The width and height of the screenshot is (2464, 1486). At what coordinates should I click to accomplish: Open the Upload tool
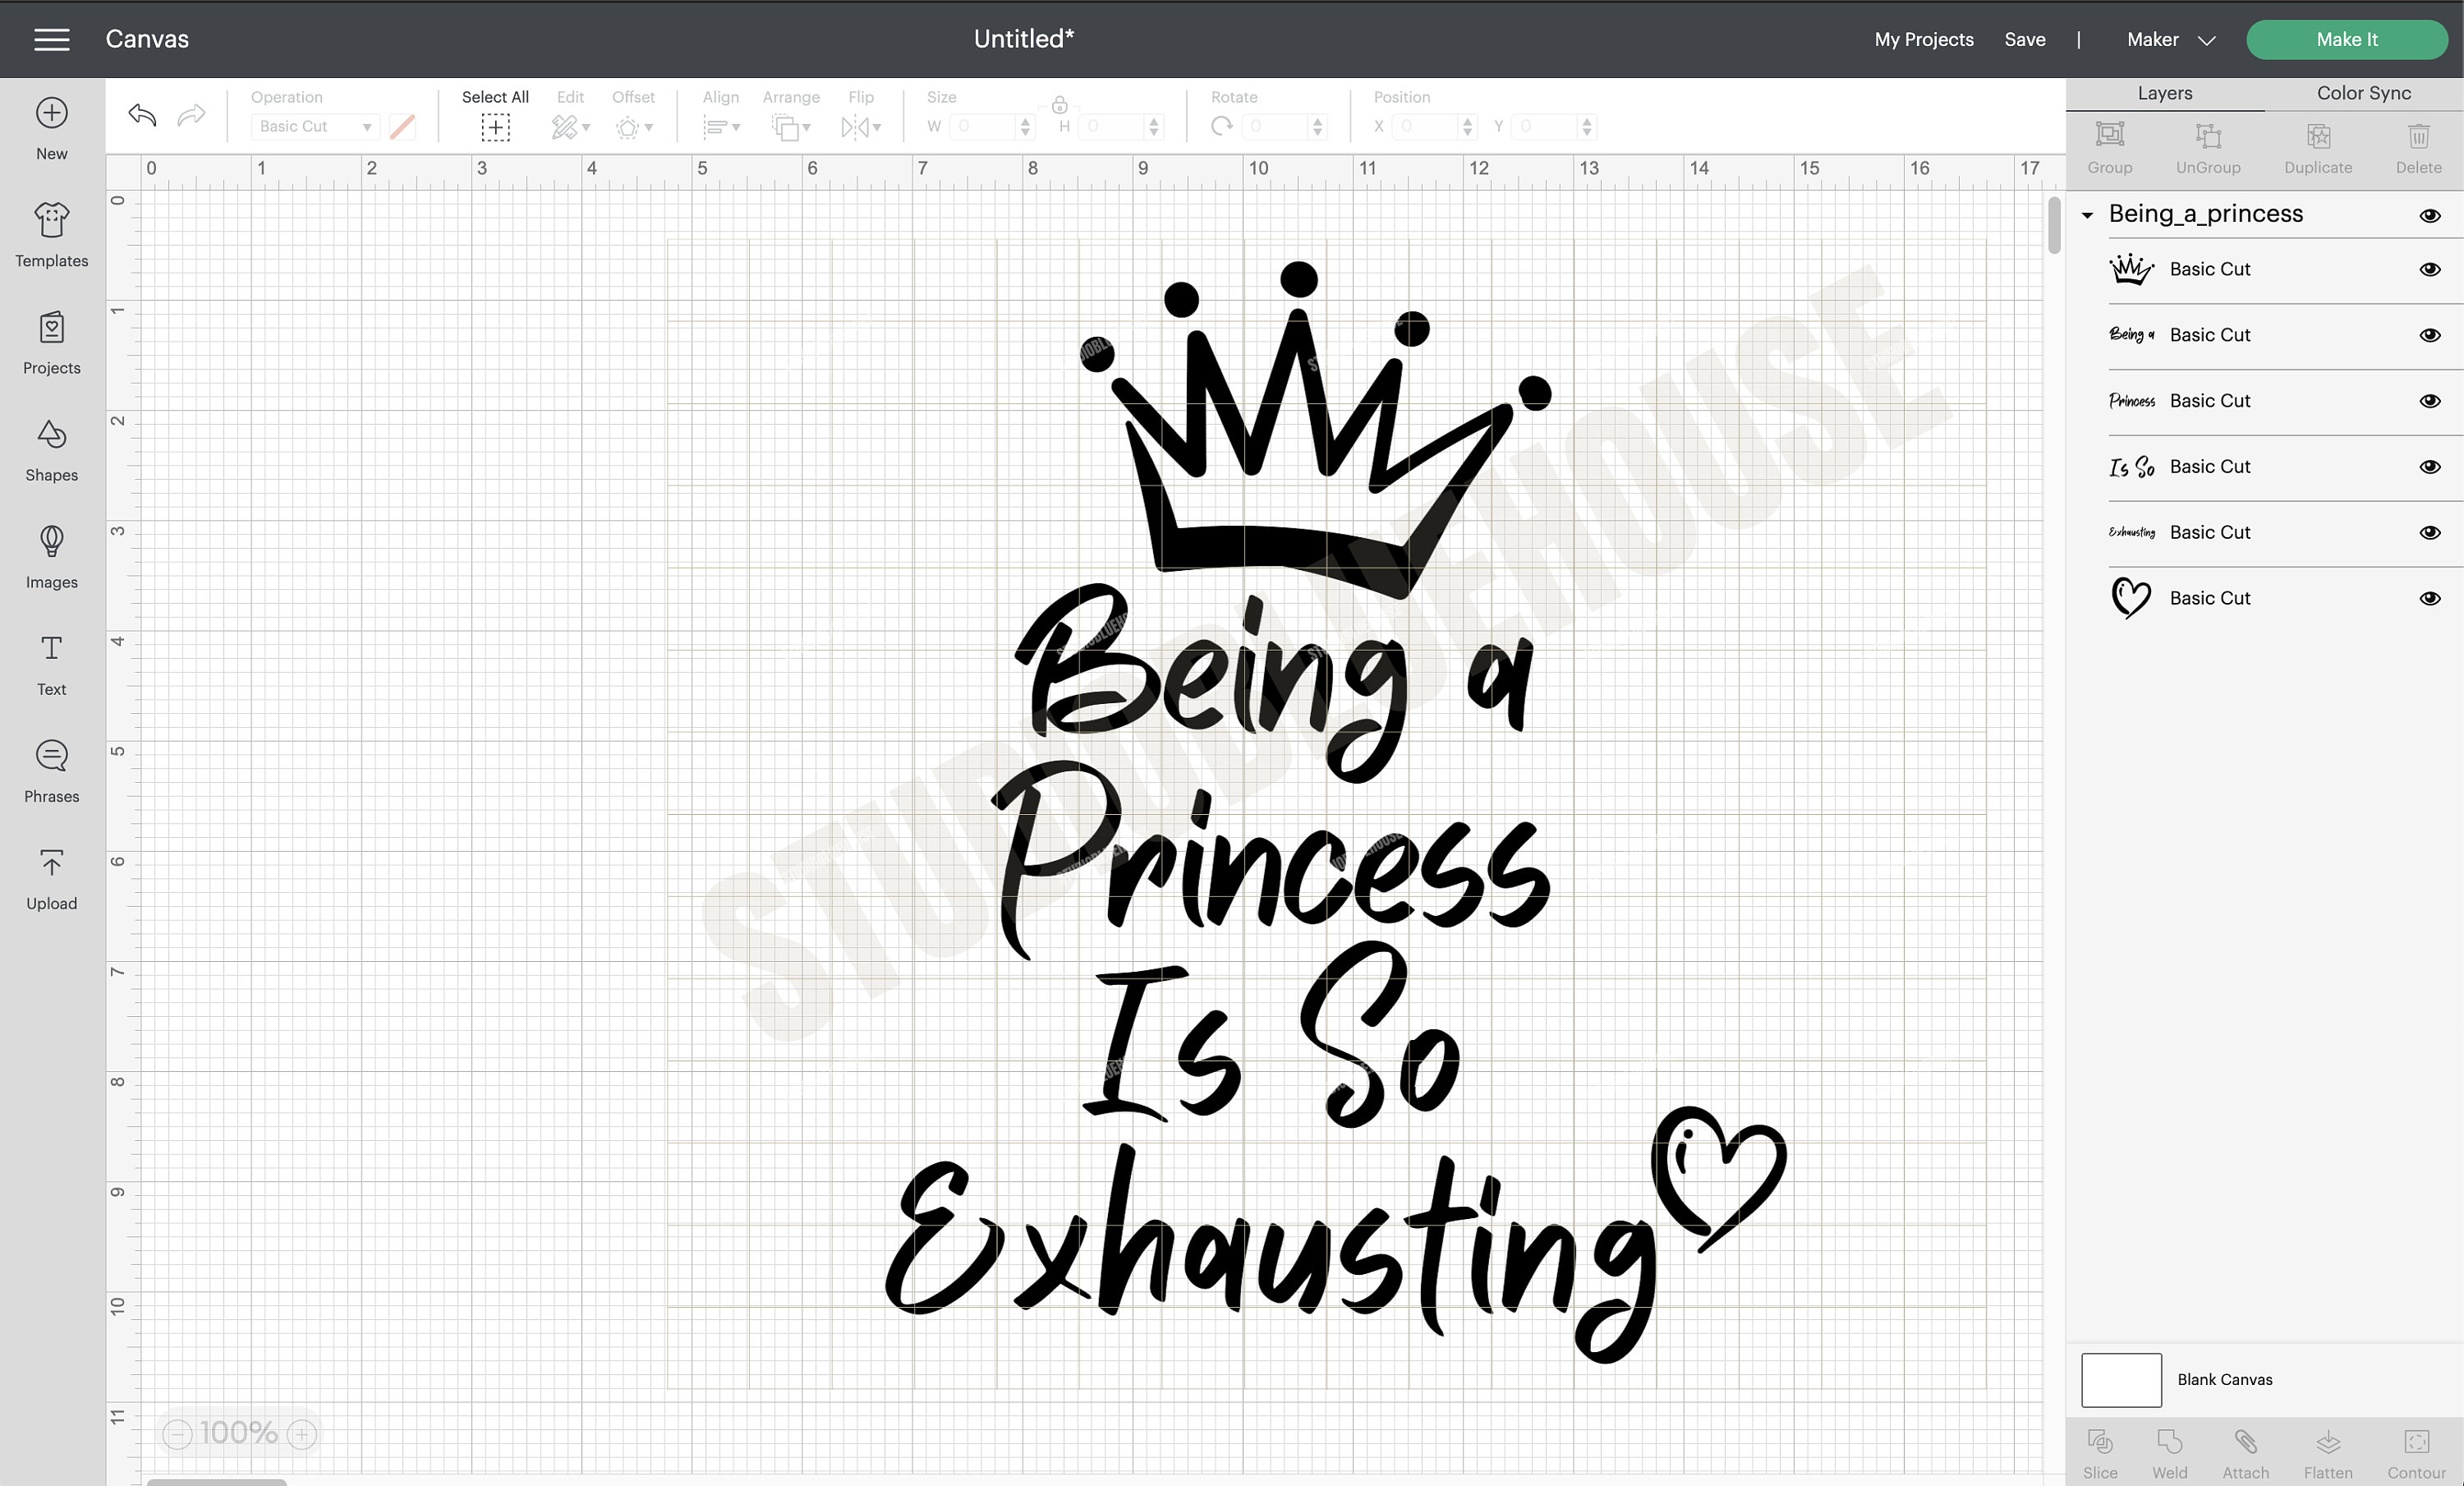click(x=51, y=878)
